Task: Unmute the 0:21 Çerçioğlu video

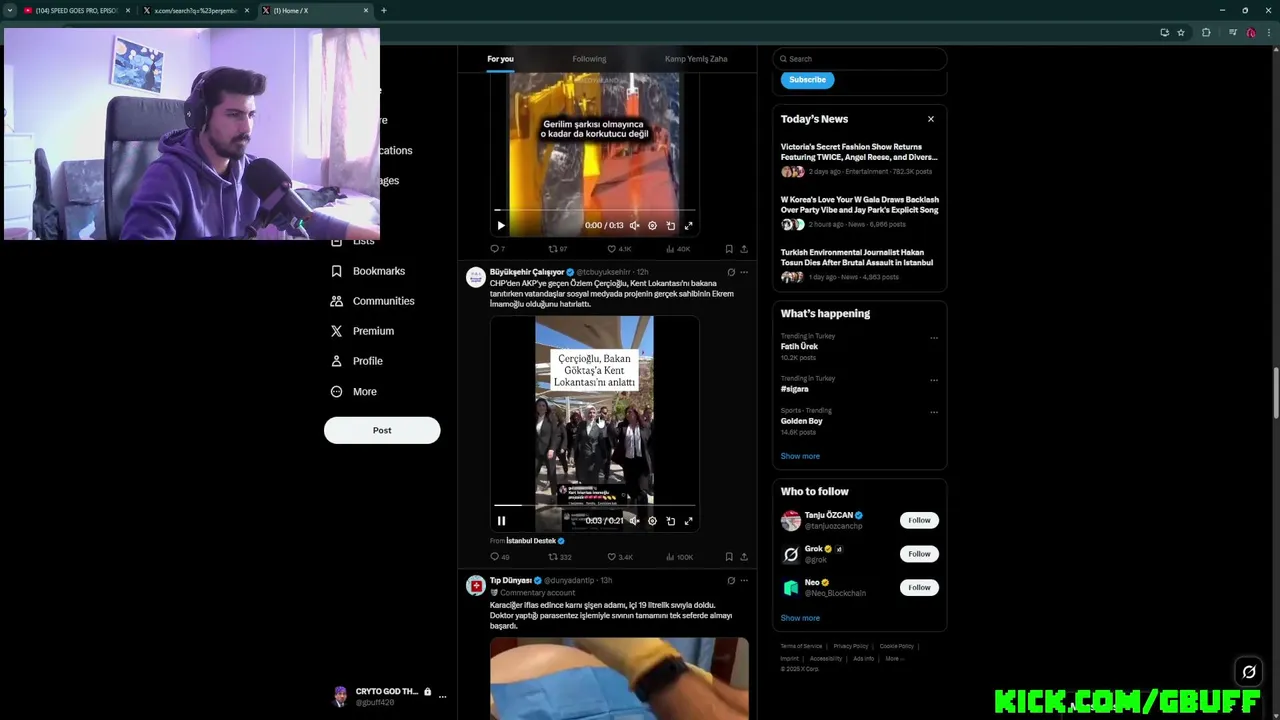Action: click(x=634, y=520)
